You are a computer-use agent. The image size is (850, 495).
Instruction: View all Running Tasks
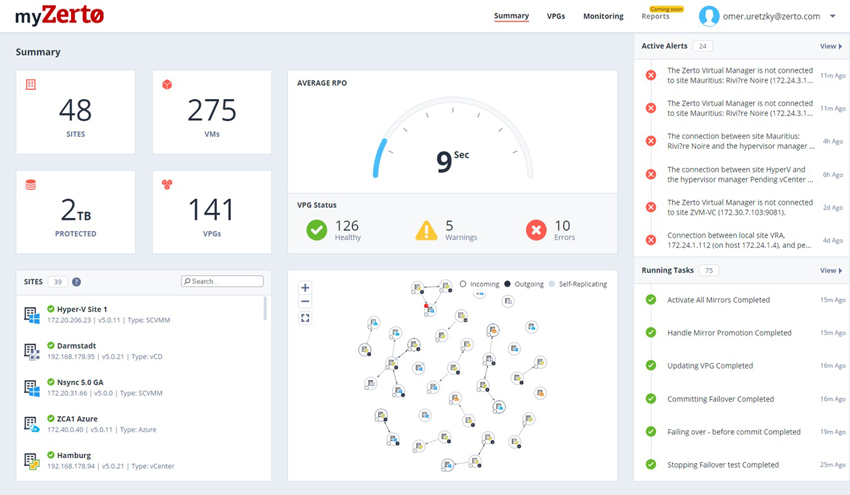[830, 271]
